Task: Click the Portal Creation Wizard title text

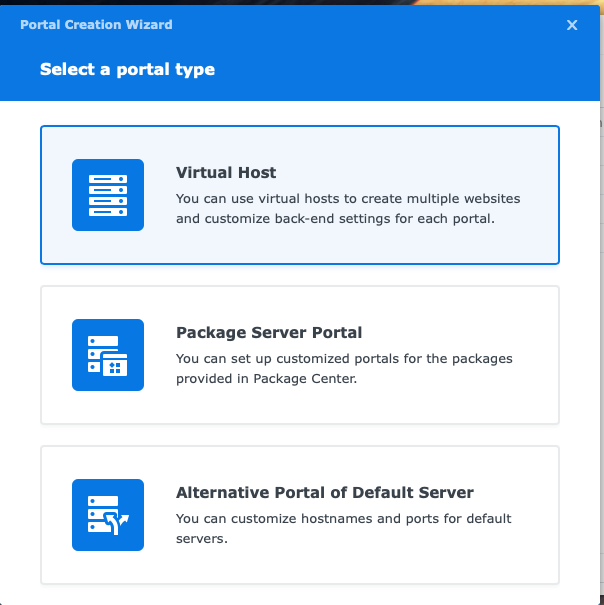Action: pos(96,25)
